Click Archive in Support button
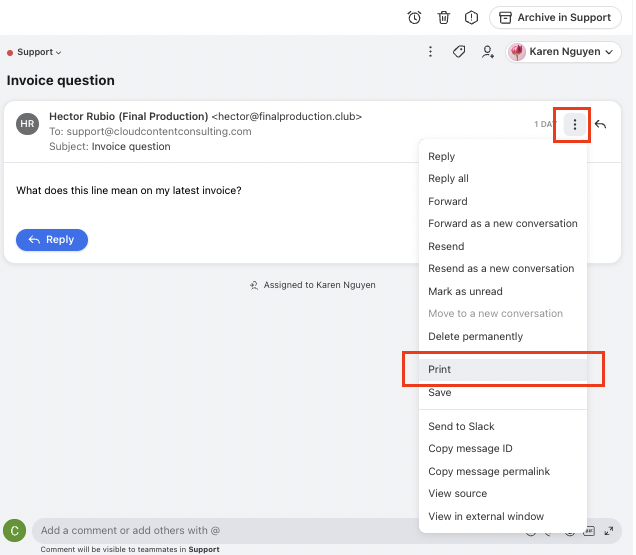 pyautogui.click(x=555, y=17)
